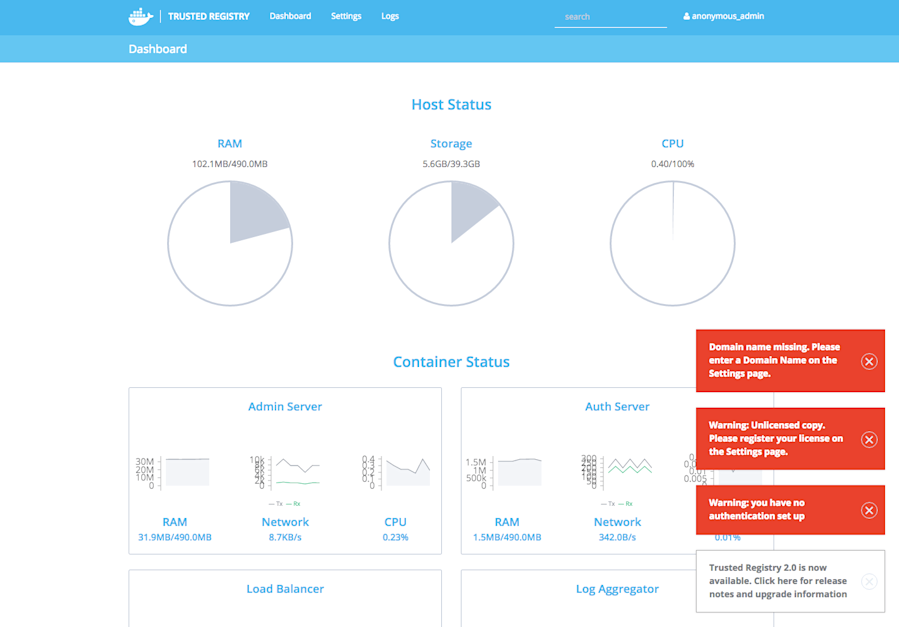Click the RAM usage pie chart
899x627 pixels.
point(230,242)
